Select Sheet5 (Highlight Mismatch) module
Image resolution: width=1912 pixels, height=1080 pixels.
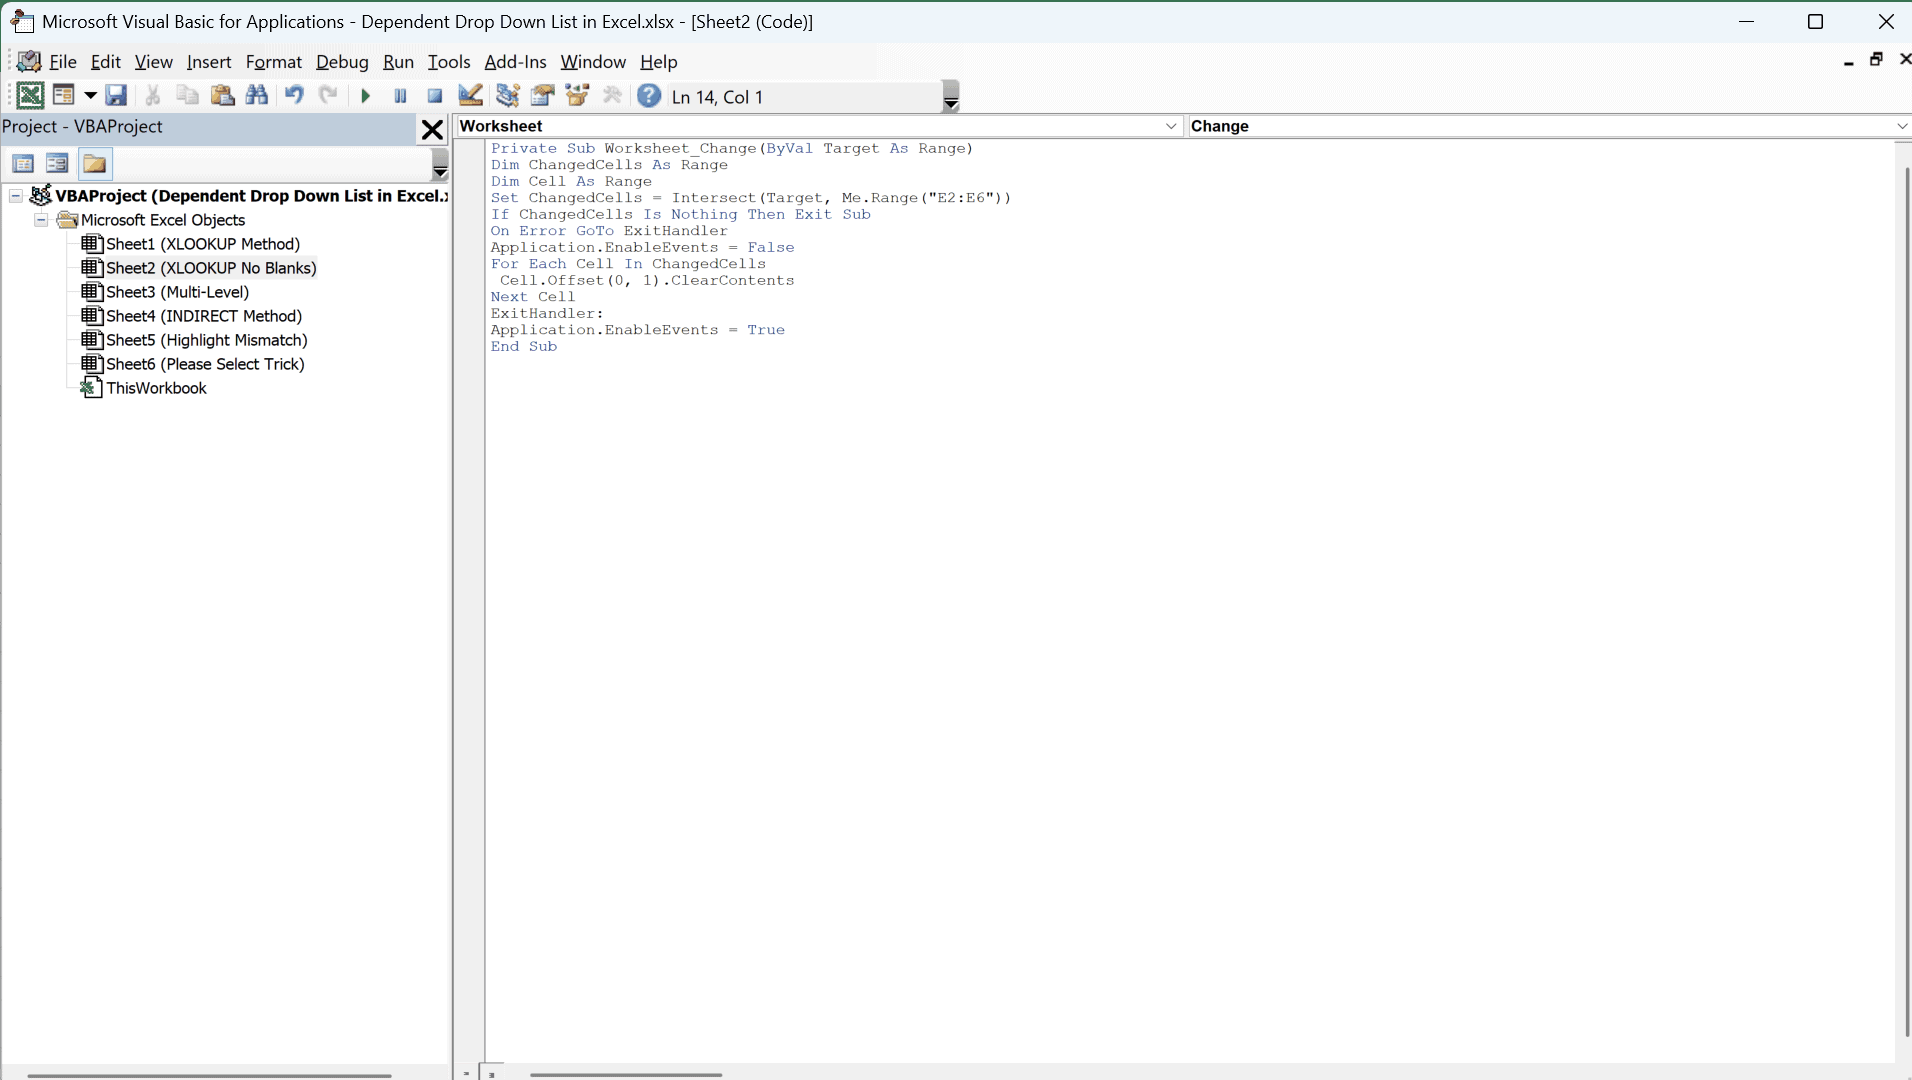pyautogui.click(x=207, y=340)
